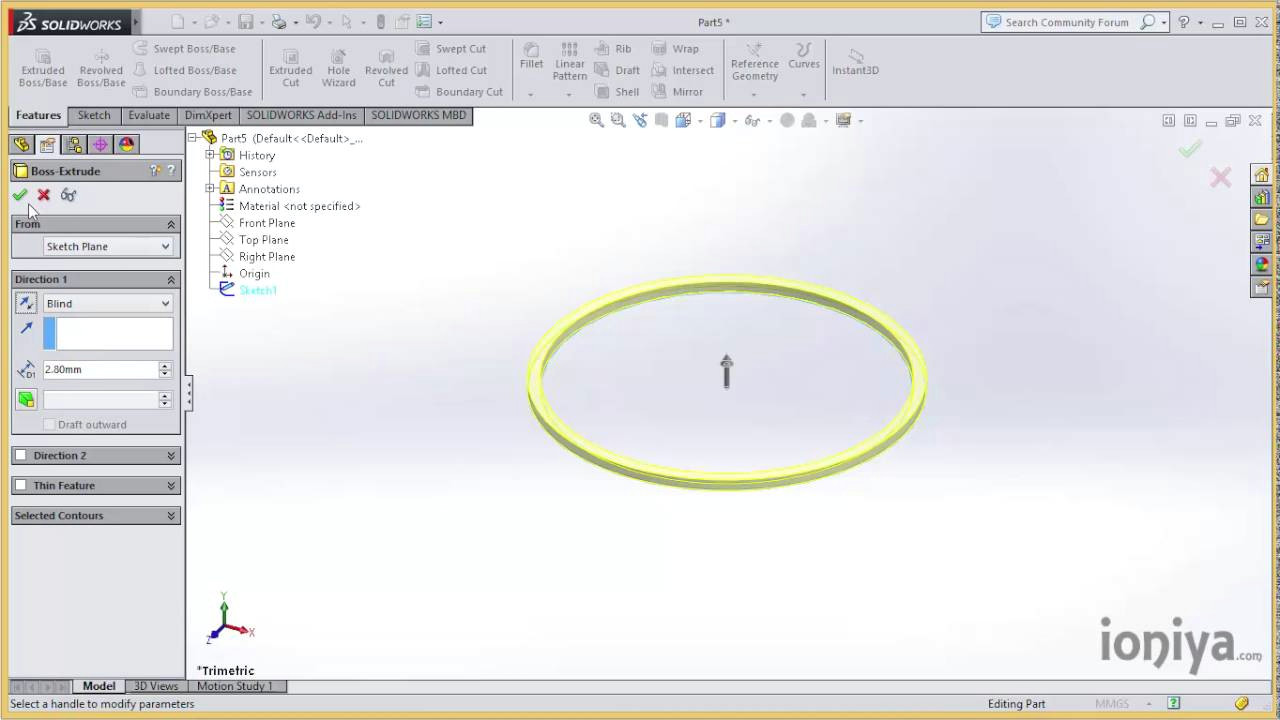Open FeatureManager design tree tab
1280x720 pixels.
pyautogui.click(x=21, y=145)
